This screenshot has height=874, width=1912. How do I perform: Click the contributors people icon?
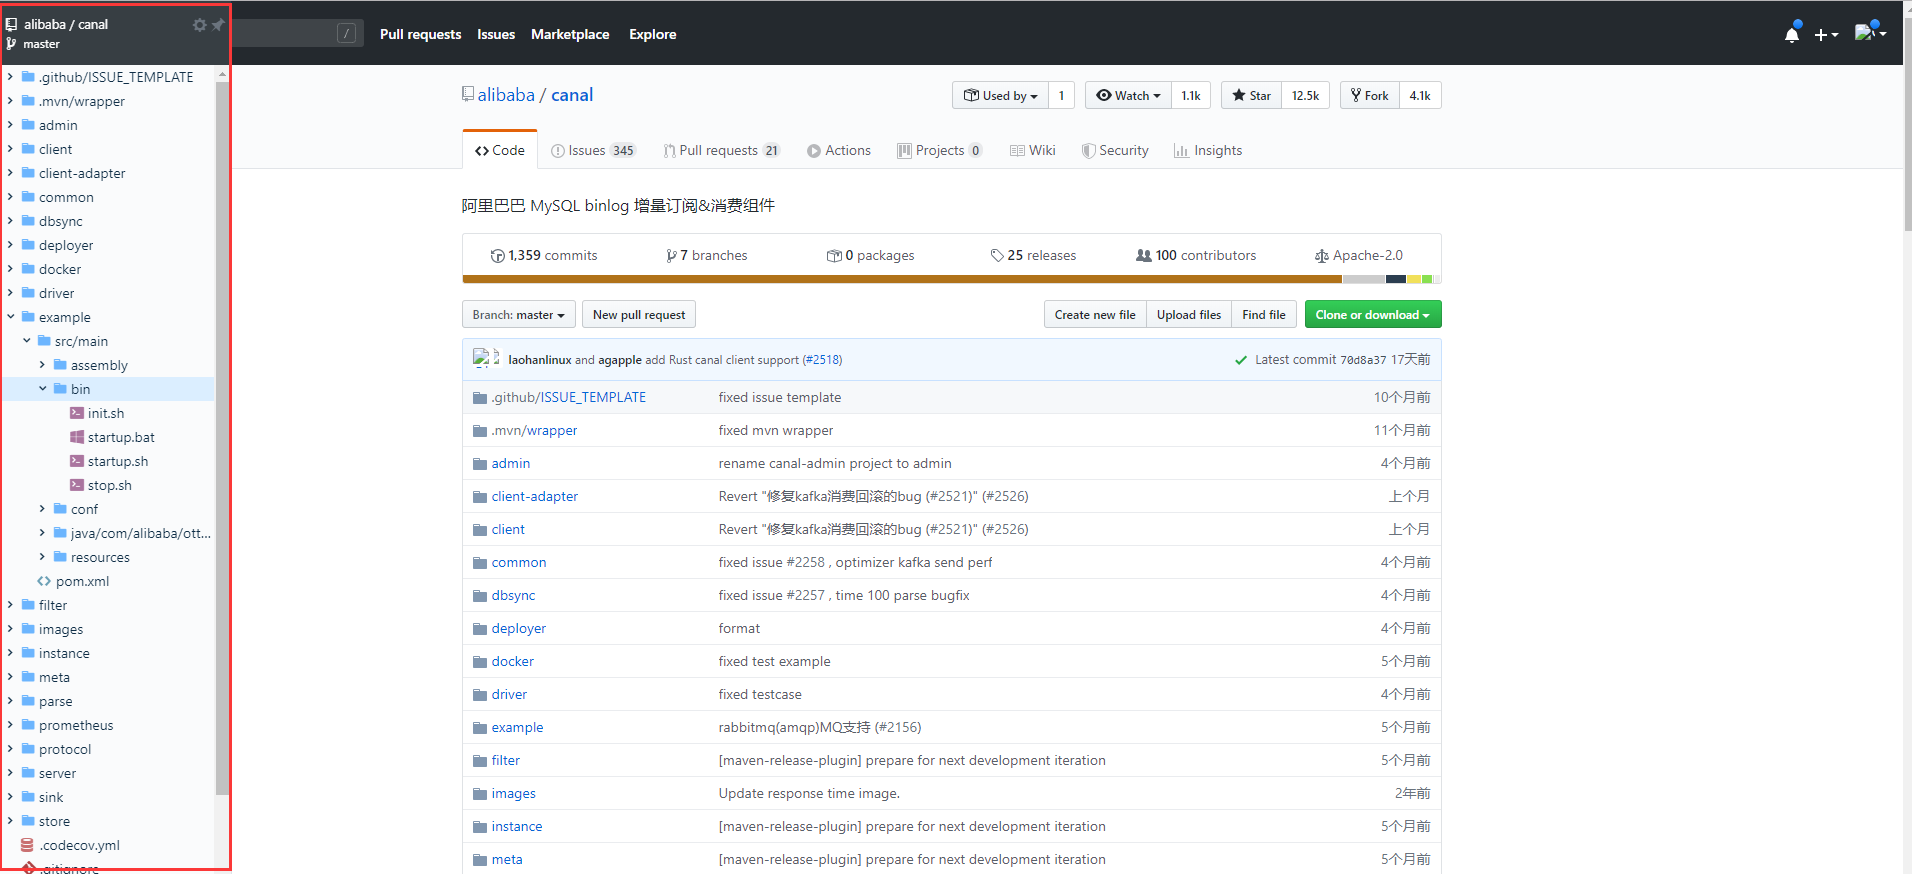[1144, 256]
